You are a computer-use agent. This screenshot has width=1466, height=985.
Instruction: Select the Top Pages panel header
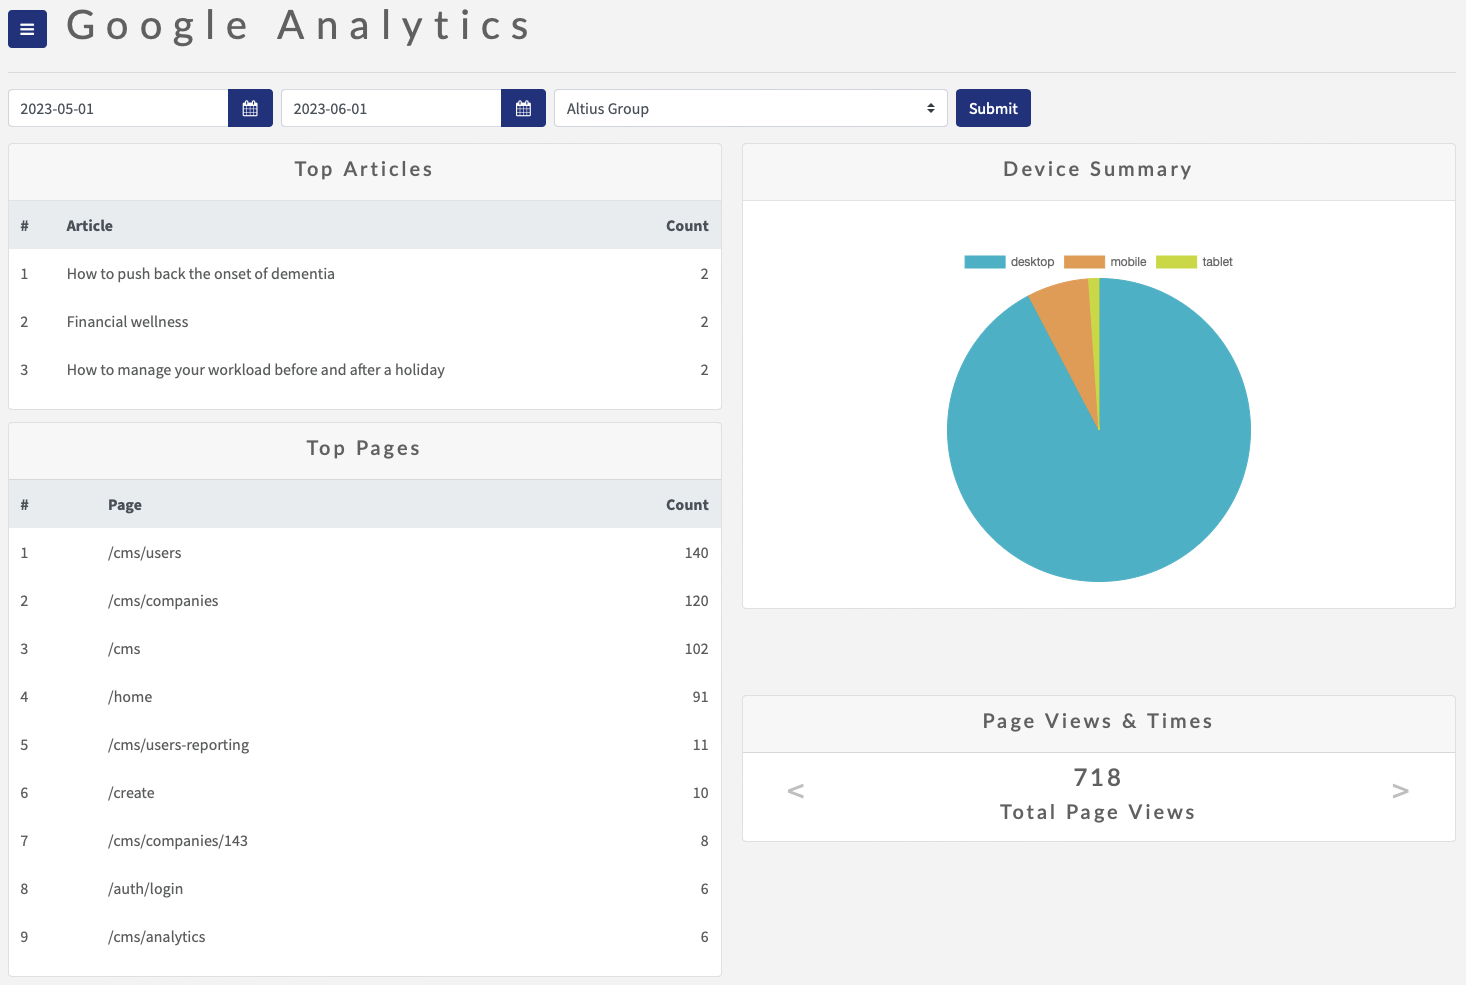[363, 448]
